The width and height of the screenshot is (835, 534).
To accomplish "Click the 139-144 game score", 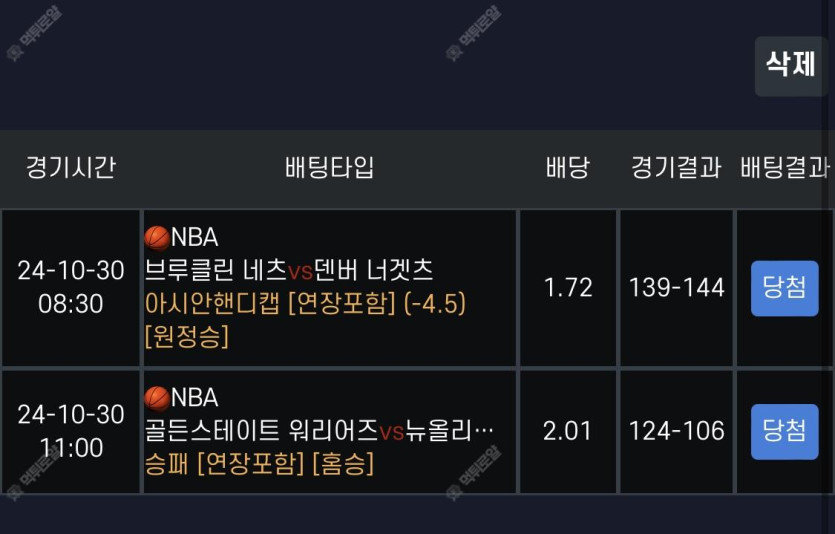I will 676,288.
